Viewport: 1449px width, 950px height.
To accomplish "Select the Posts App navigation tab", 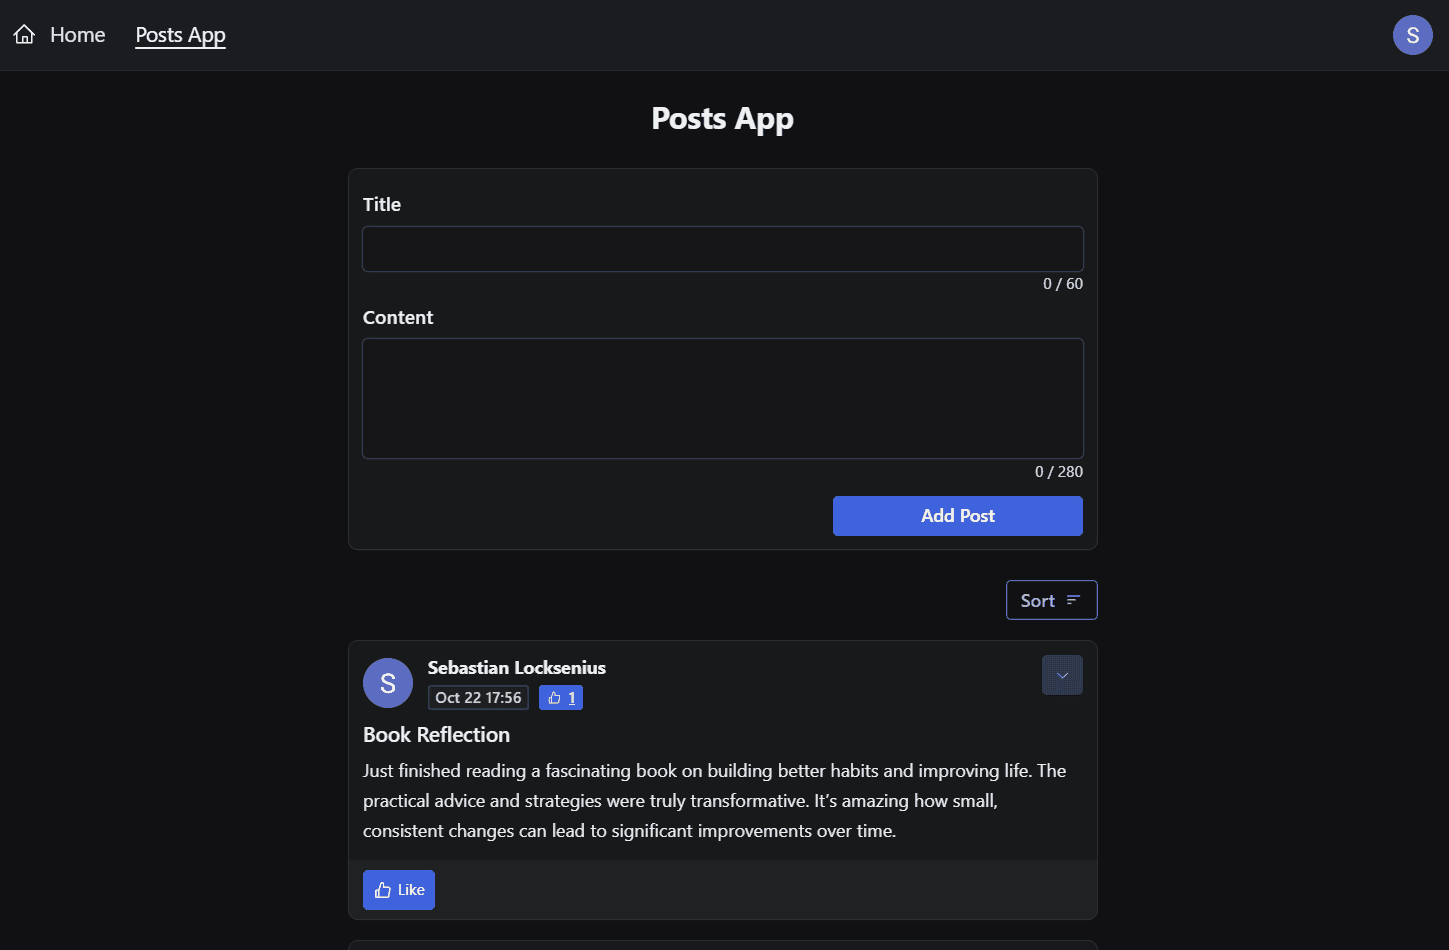I will click(180, 34).
